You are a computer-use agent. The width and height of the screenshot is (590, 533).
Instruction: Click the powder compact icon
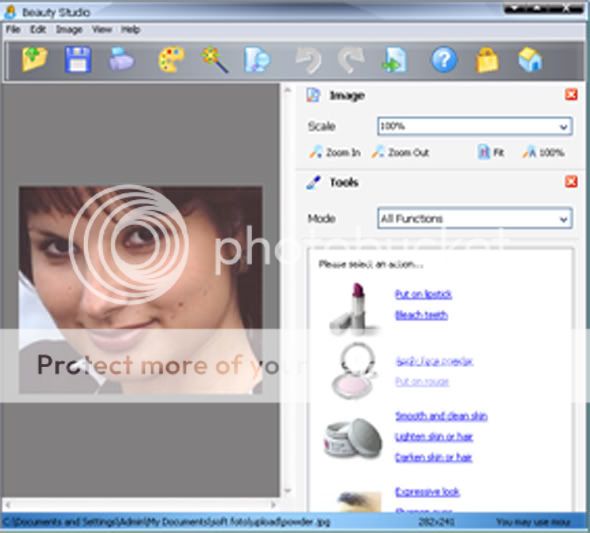(354, 371)
